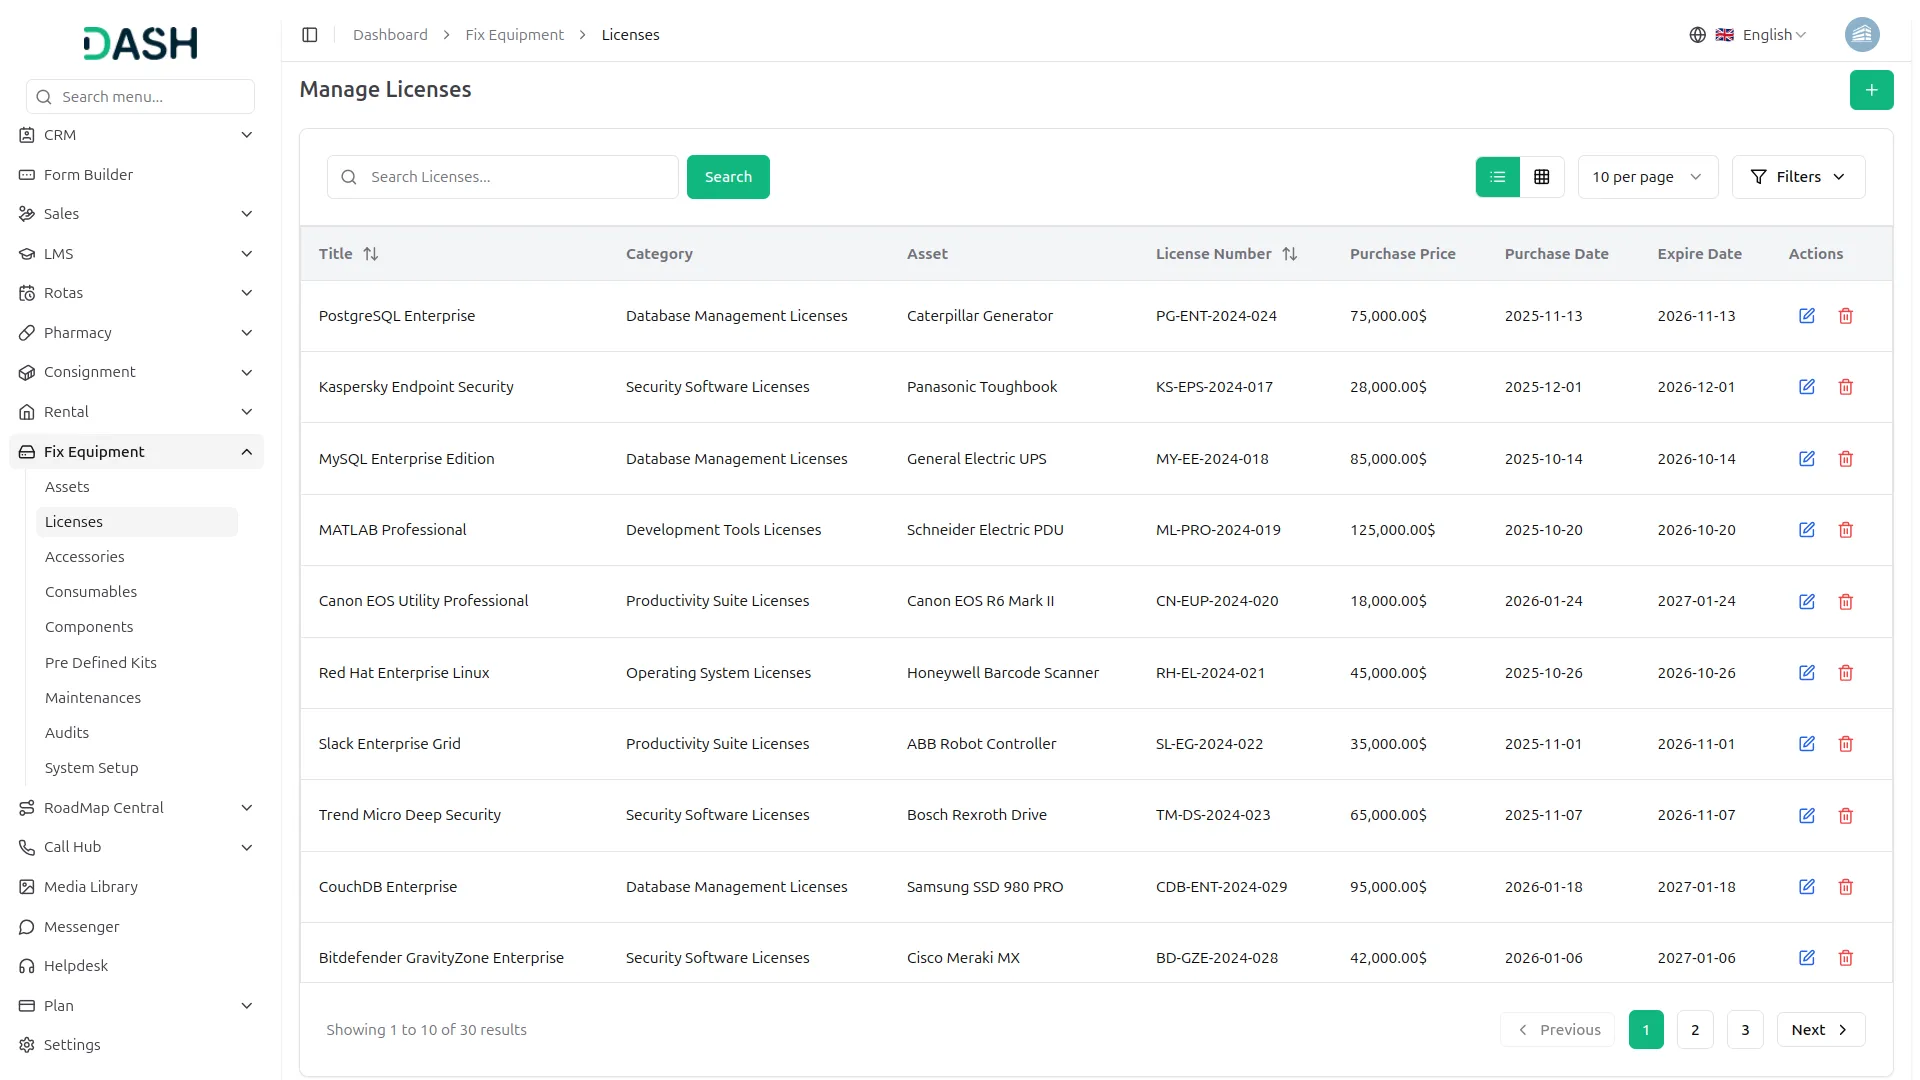Image resolution: width=1920 pixels, height=1080 pixels.
Task: Open Accessories in the sidebar
Action: (x=85, y=557)
